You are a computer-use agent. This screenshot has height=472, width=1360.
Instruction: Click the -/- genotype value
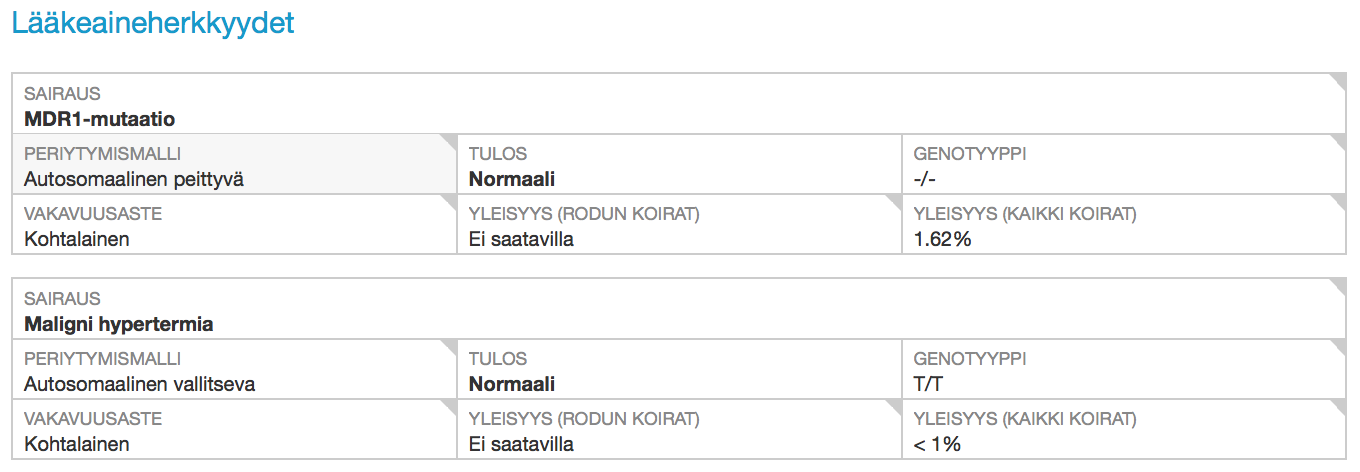click(925, 180)
